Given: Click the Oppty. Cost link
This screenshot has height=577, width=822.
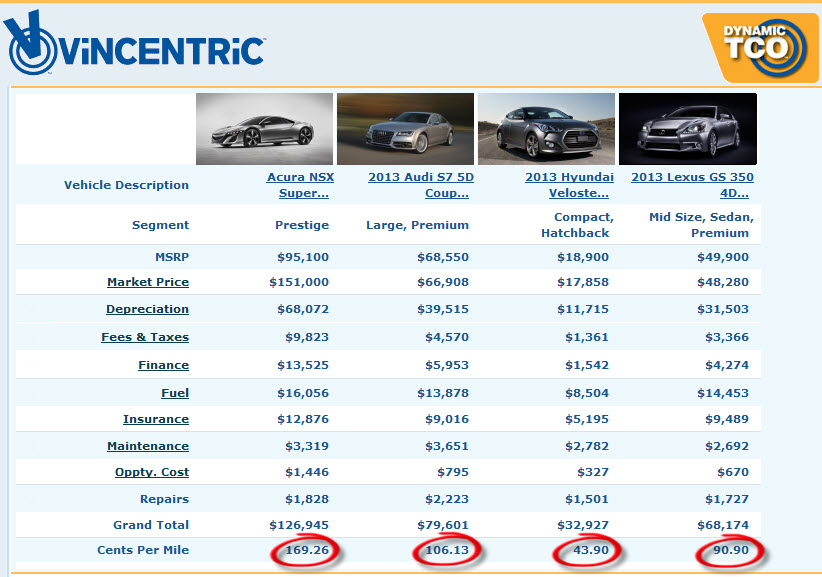Looking at the screenshot, I should (152, 472).
